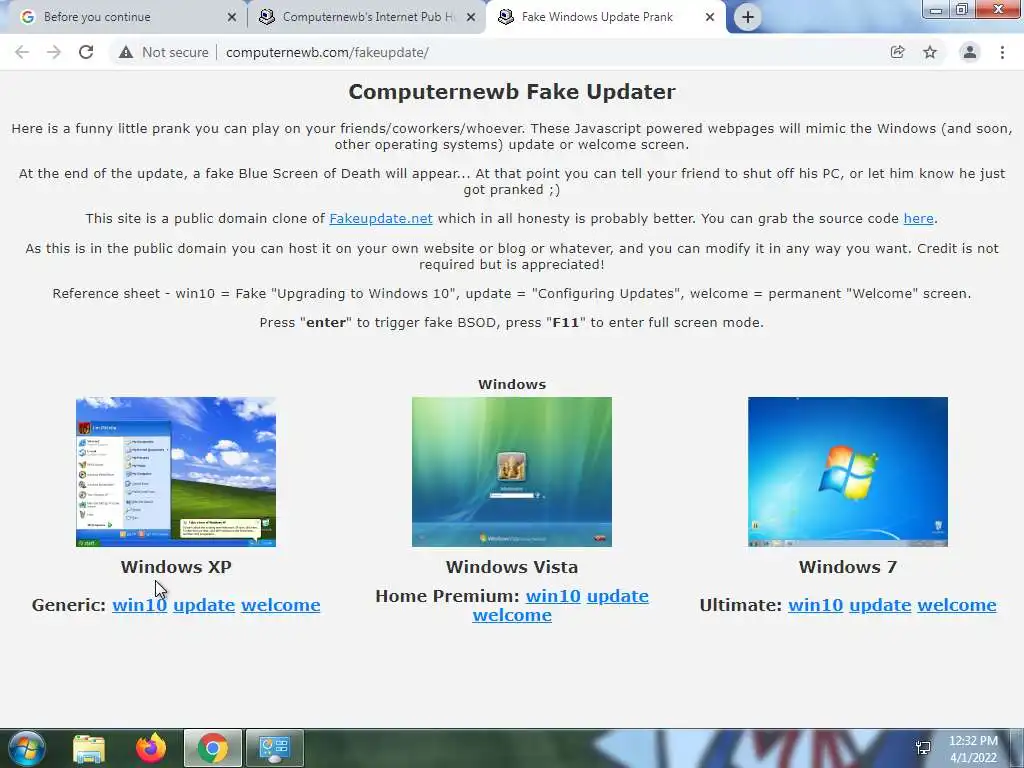1024x768 pixels.
Task: Open the Chrome three-dot menu
Action: pos(1002,52)
